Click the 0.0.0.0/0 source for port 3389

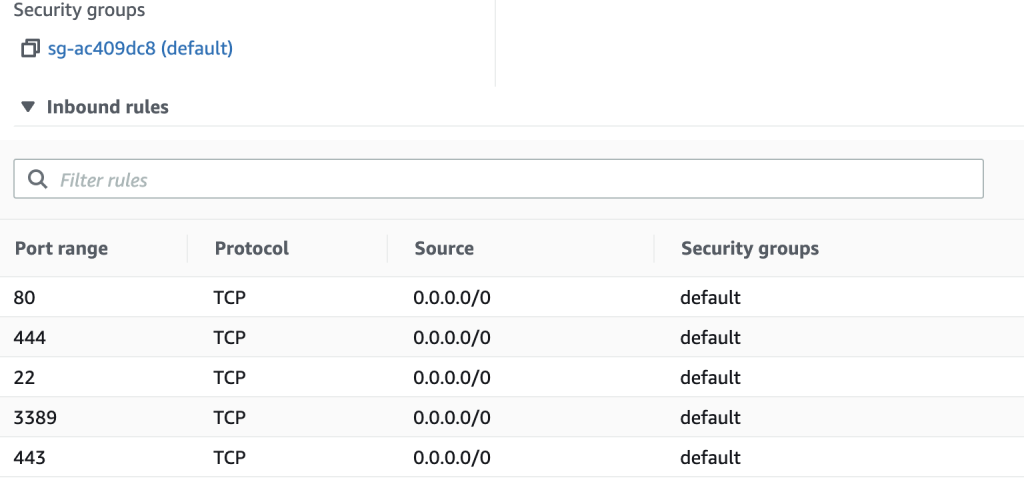[451, 417]
